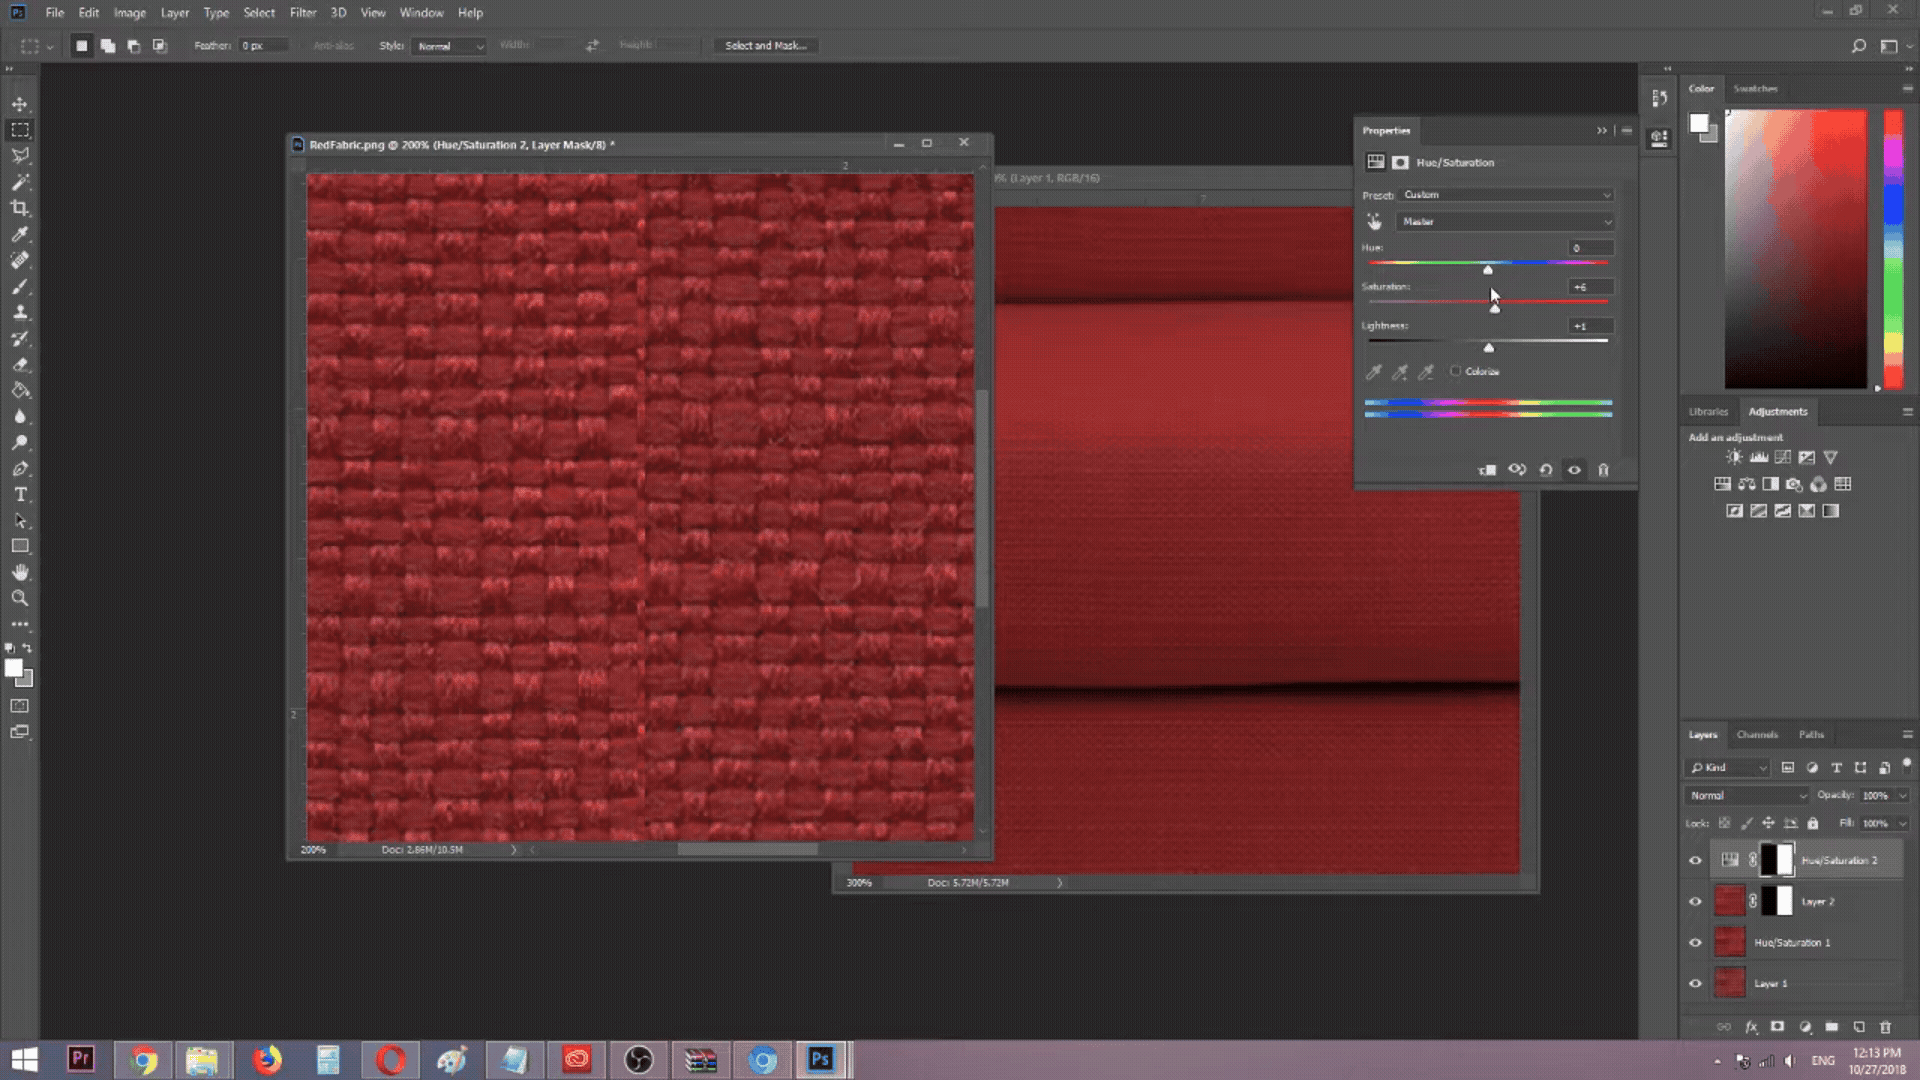
Task: Hide the Hue/Saturation 1 layer
Action: (1695, 942)
